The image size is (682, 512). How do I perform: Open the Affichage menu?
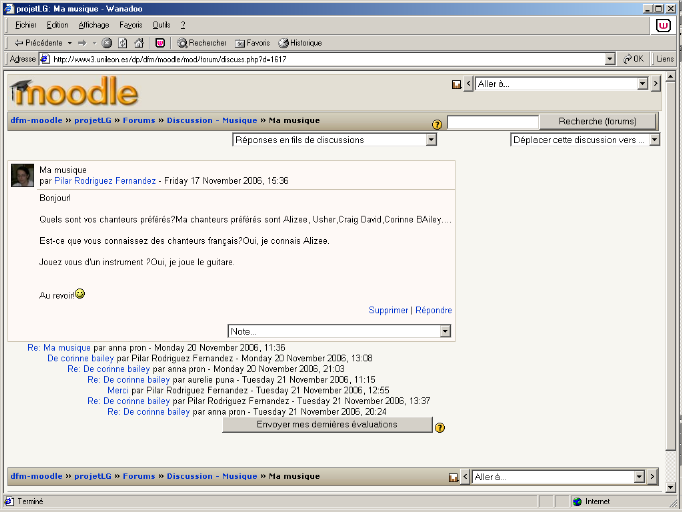point(94,24)
